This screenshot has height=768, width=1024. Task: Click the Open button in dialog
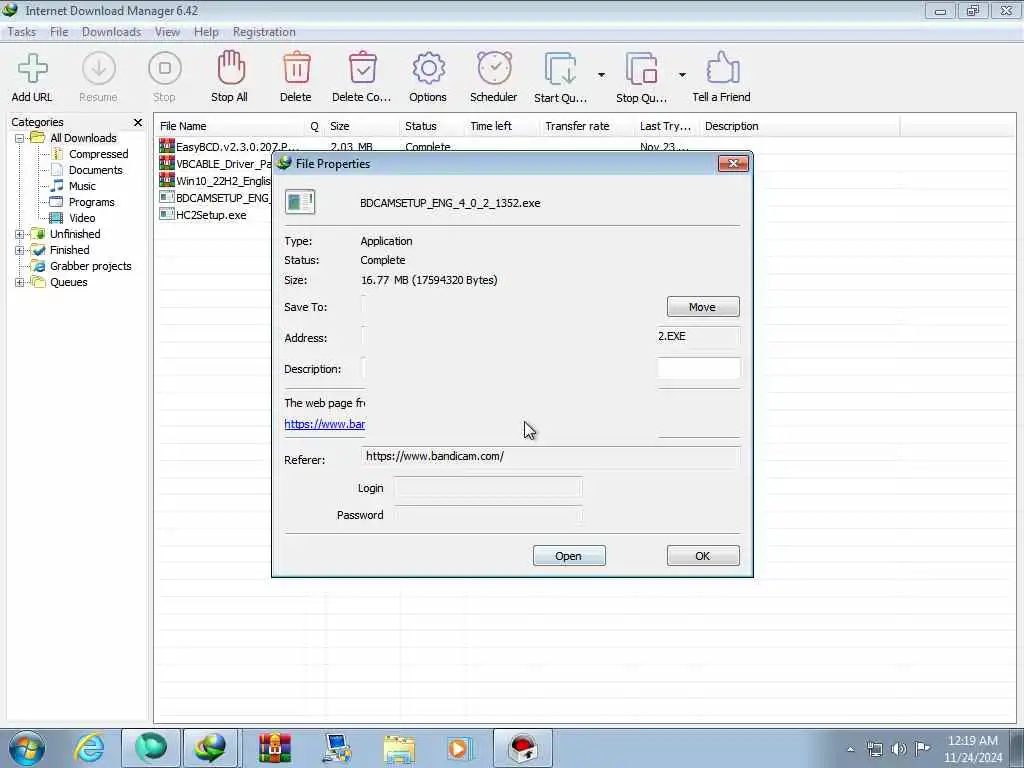569,556
